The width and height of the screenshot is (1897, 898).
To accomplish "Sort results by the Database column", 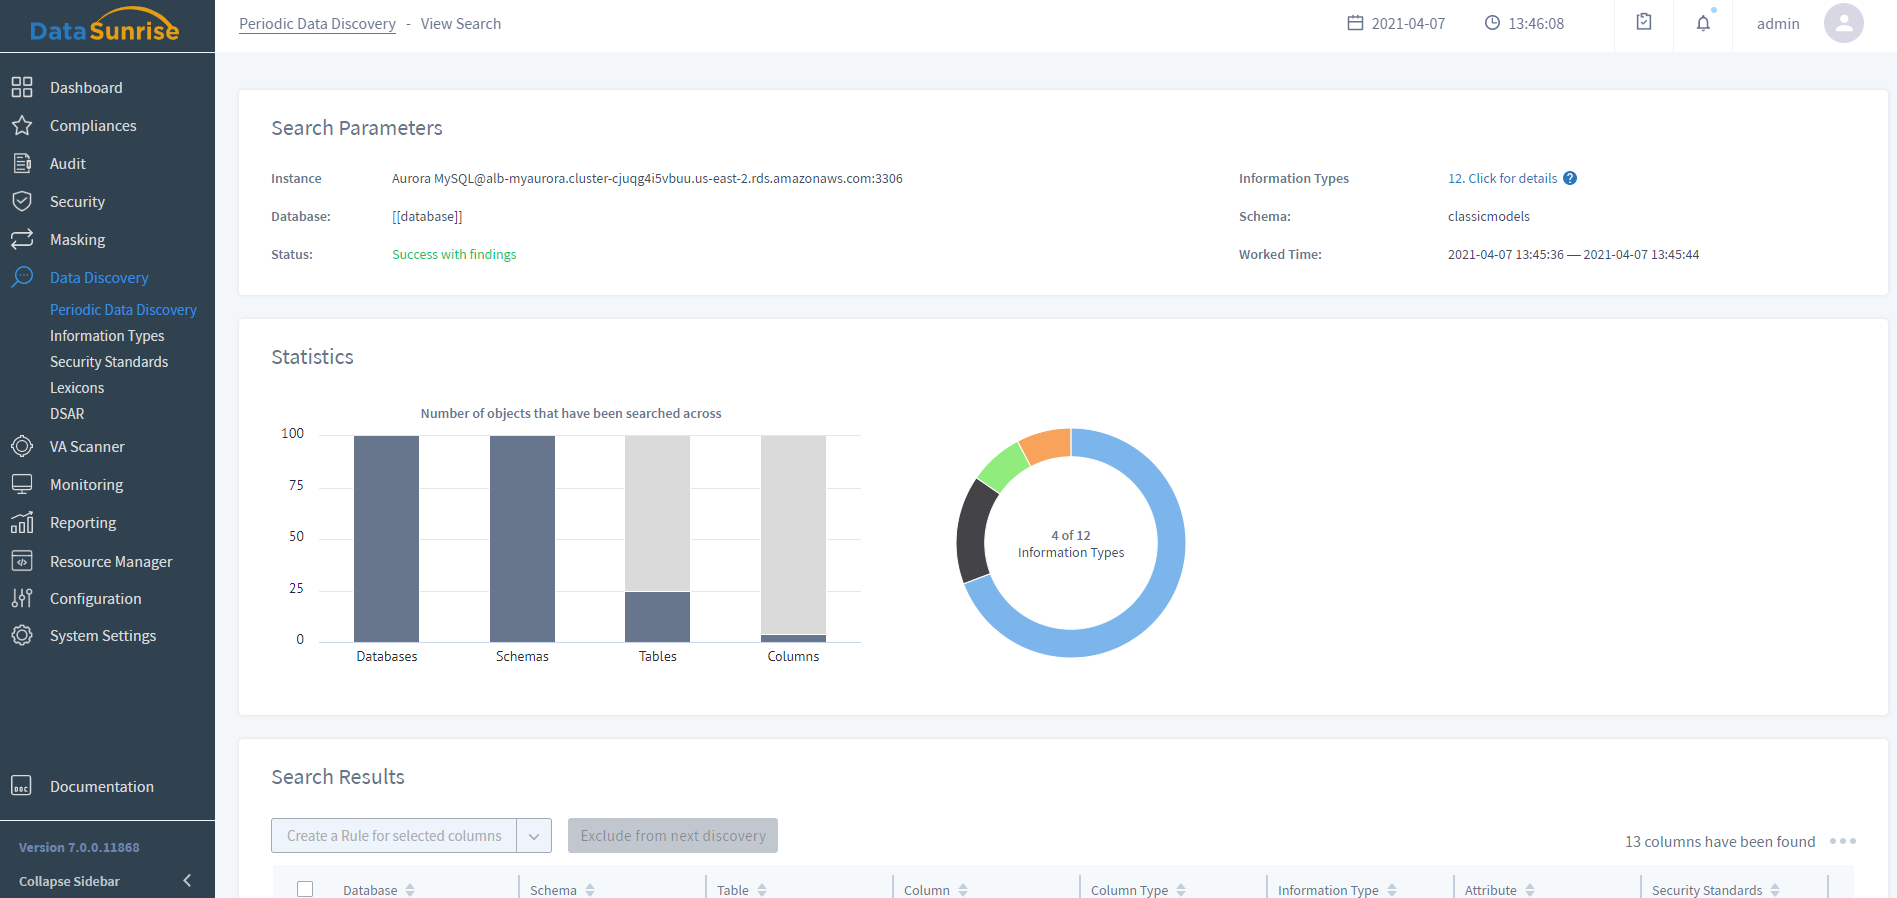I will [410, 890].
